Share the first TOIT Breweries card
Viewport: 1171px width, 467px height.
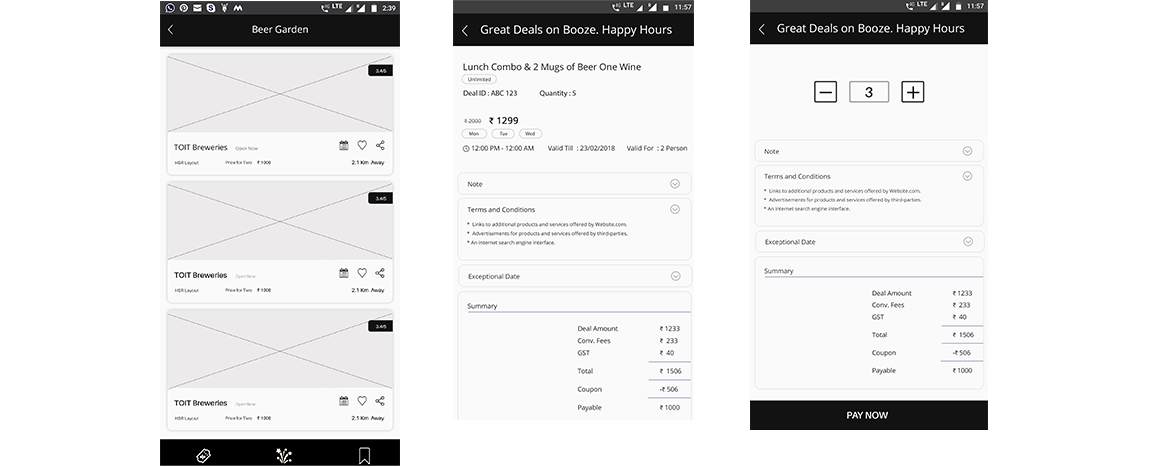[380, 145]
